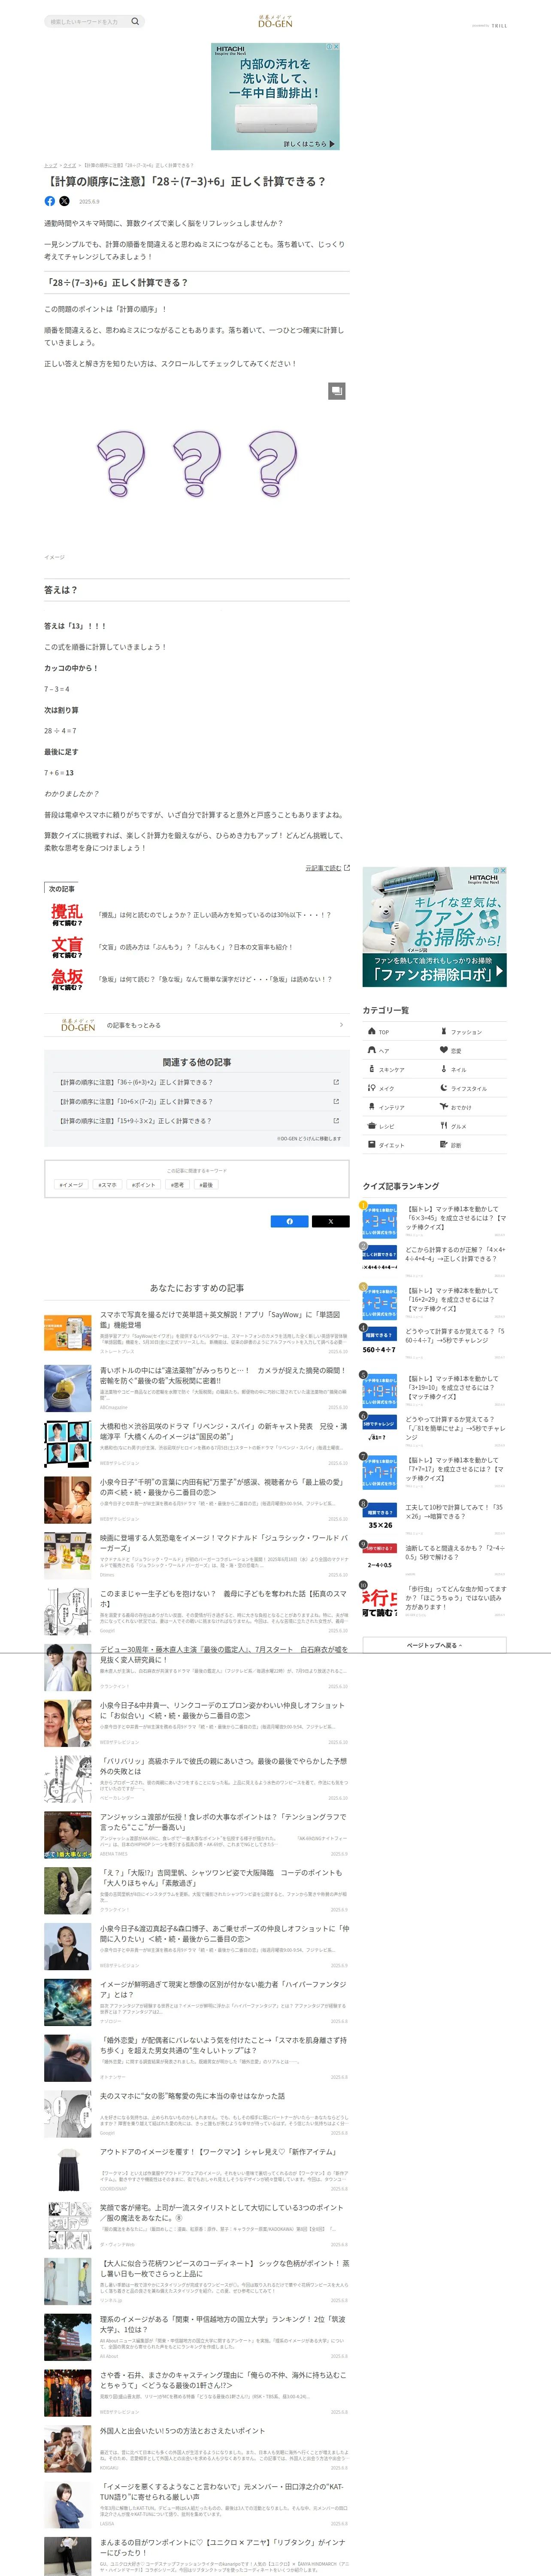Click the メイク category icon
This screenshot has height=2576, width=551.
pos(371,1088)
